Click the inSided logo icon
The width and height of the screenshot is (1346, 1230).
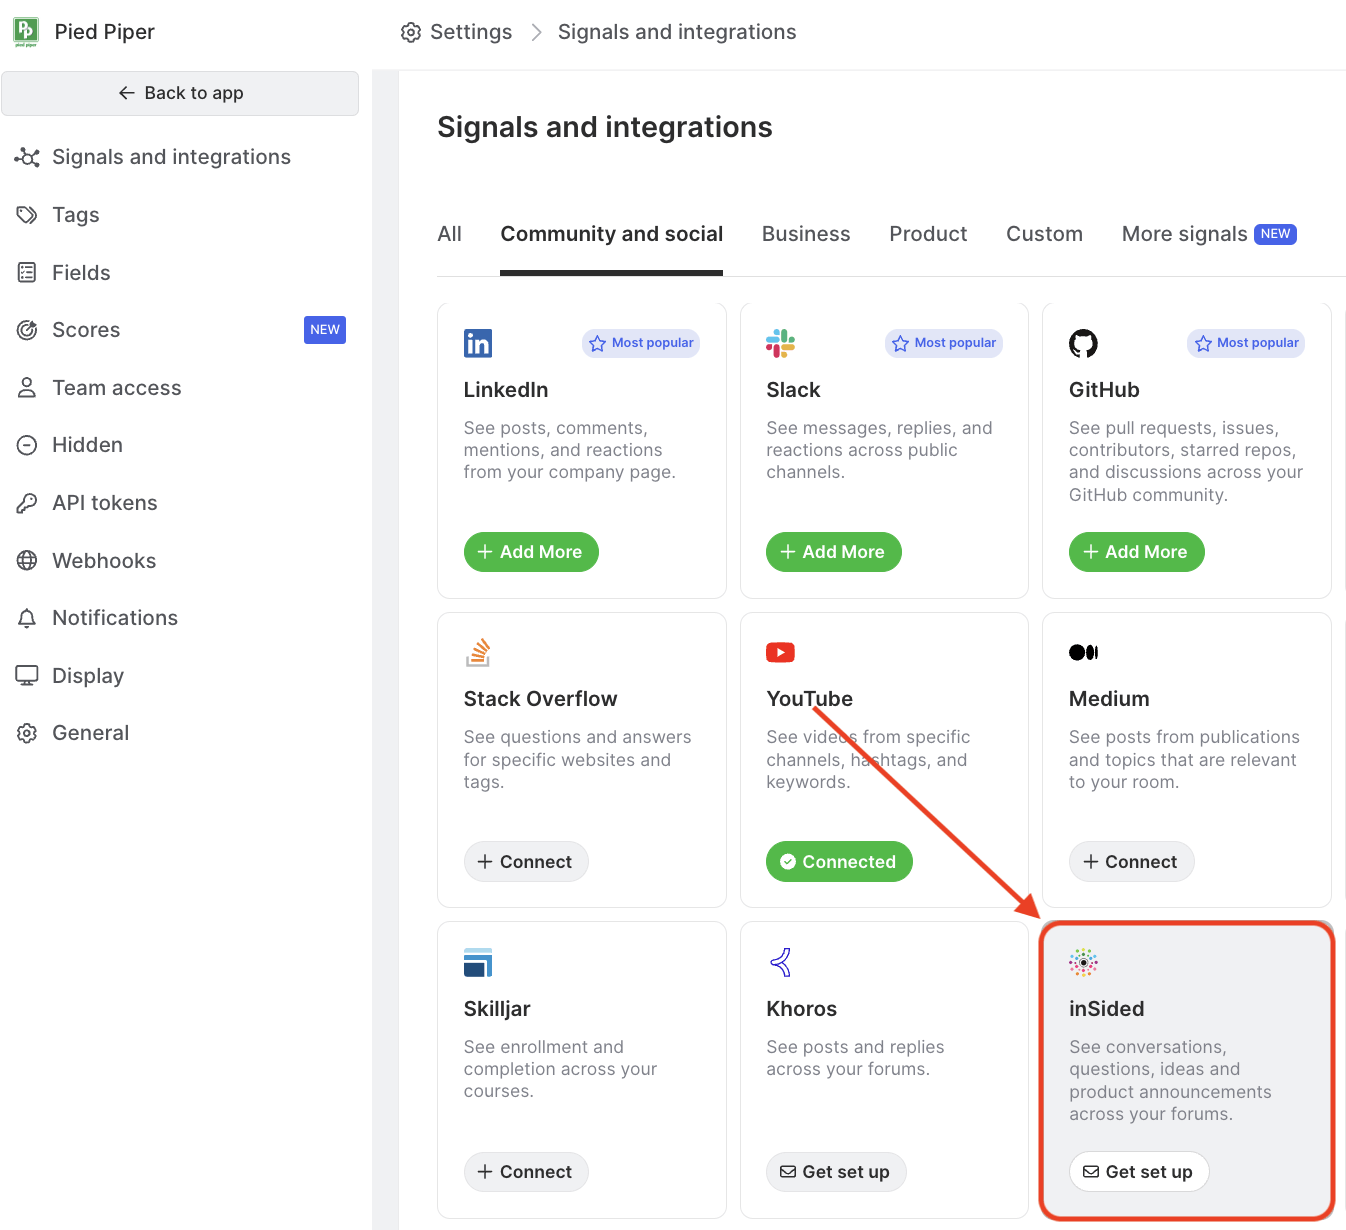(x=1083, y=962)
